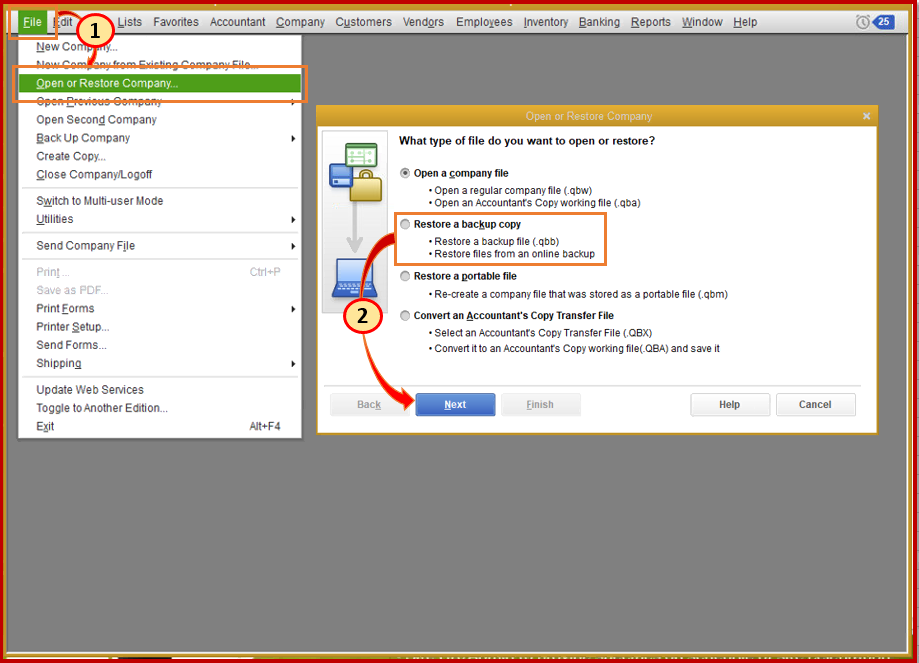Select Toggle to Another Edition entry
This screenshot has width=919, height=663.
click(x=159, y=408)
